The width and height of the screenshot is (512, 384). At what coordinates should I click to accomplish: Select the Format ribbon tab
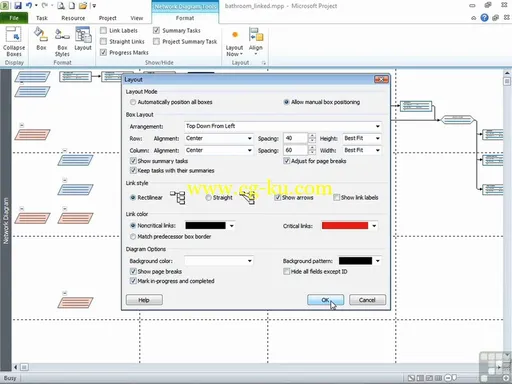(x=185, y=18)
